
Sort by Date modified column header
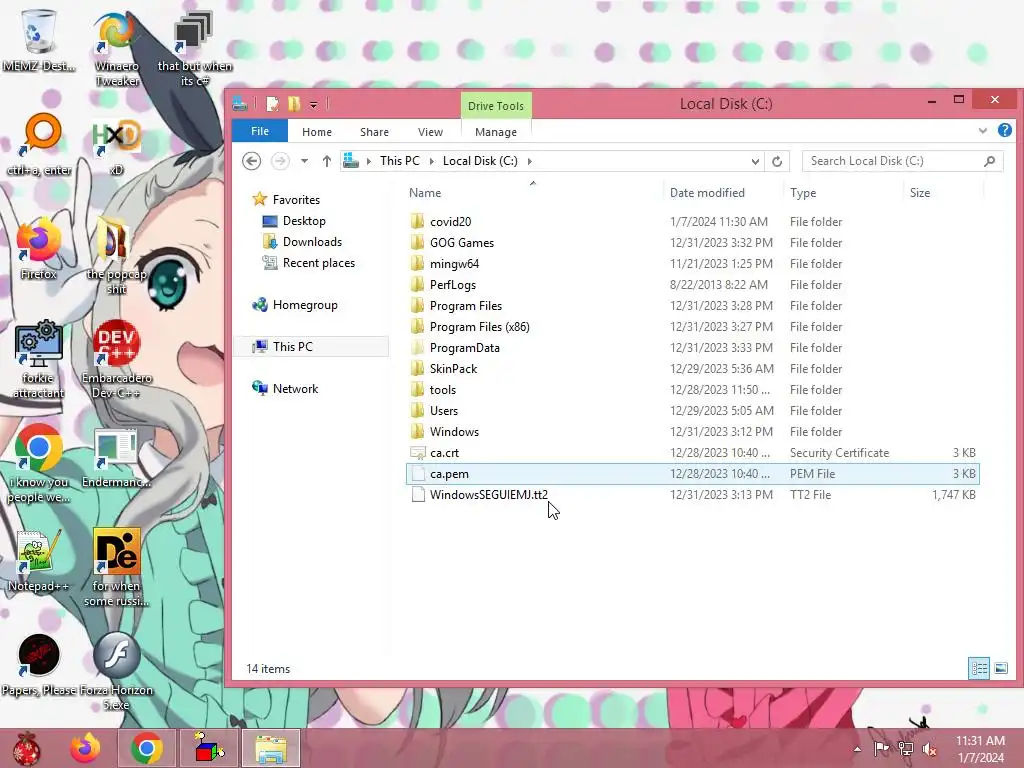(x=724, y=193)
